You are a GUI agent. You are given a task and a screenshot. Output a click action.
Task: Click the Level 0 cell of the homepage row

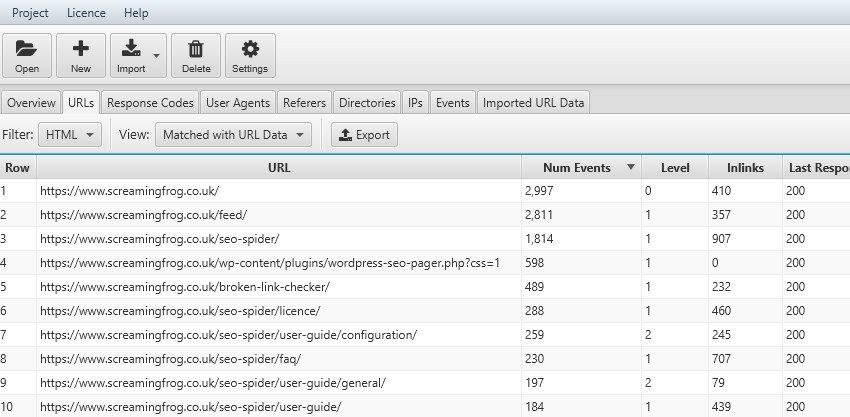(x=675, y=191)
